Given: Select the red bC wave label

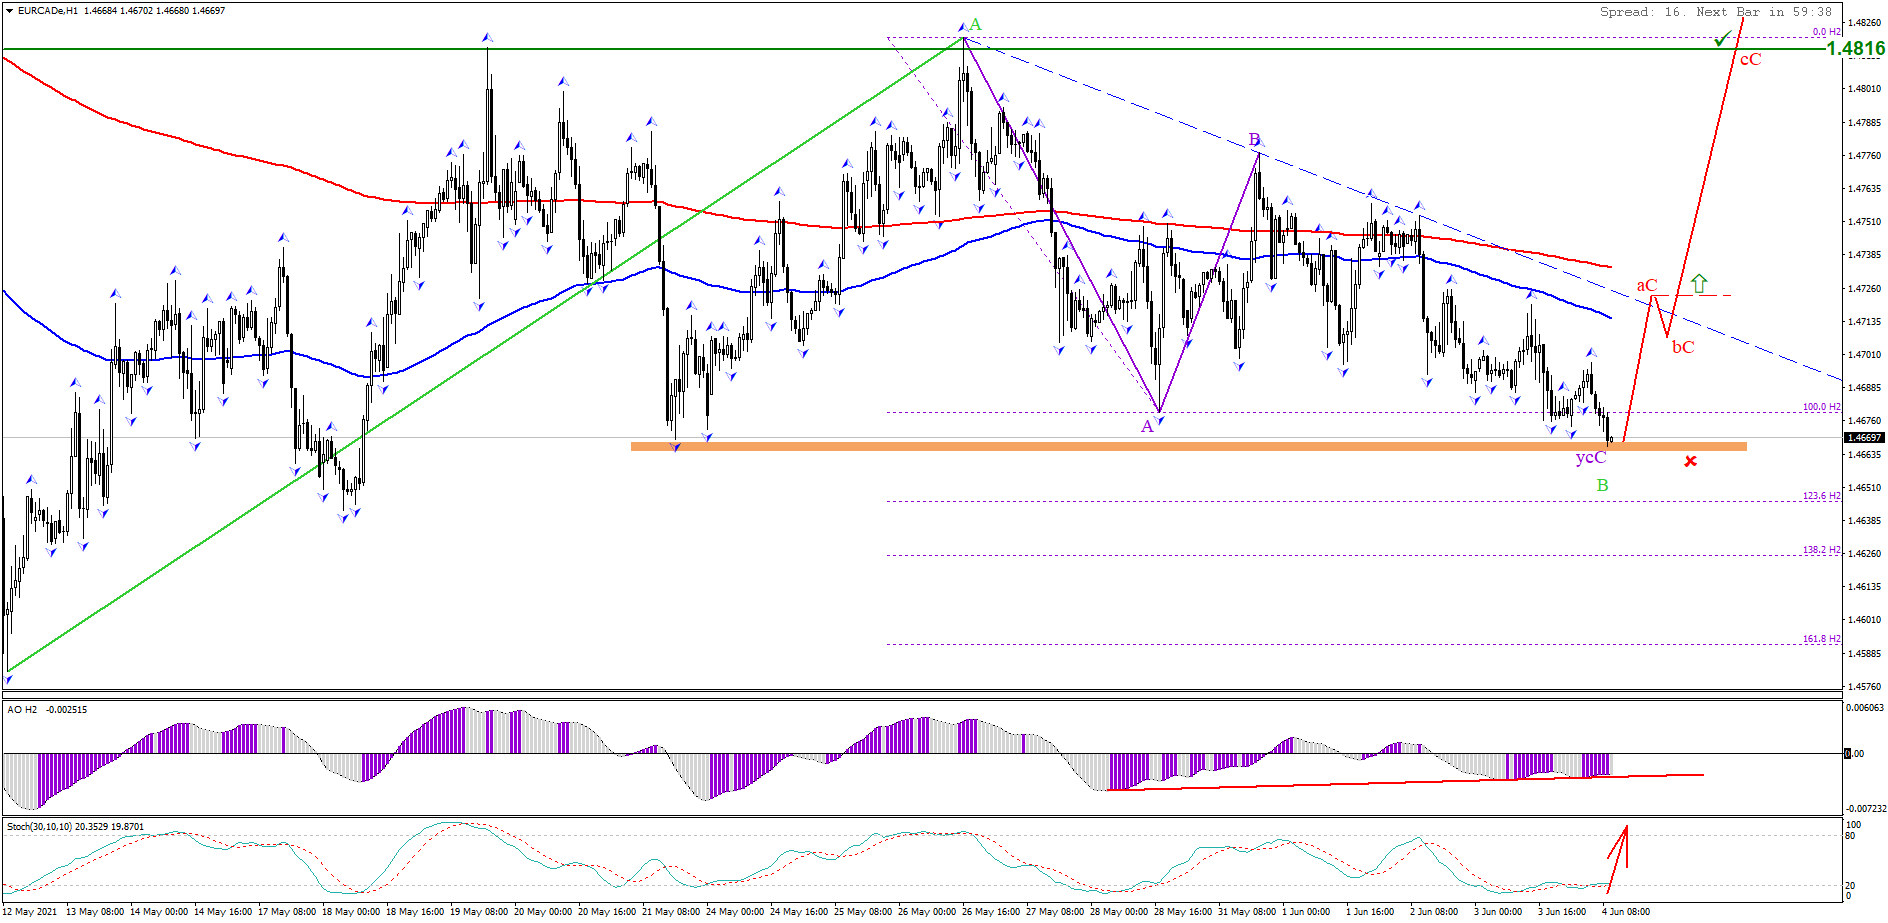Looking at the screenshot, I should pyautogui.click(x=1683, y=347).
